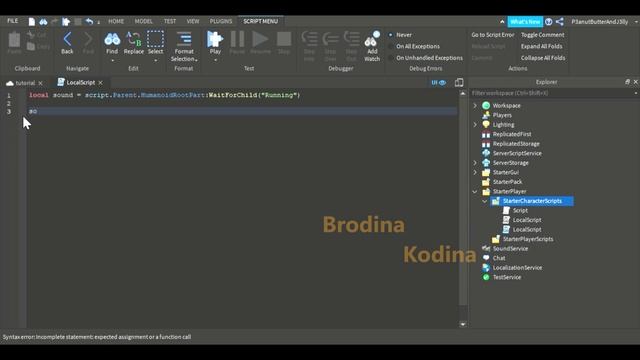Click the Stop test button

coord(284,39)
